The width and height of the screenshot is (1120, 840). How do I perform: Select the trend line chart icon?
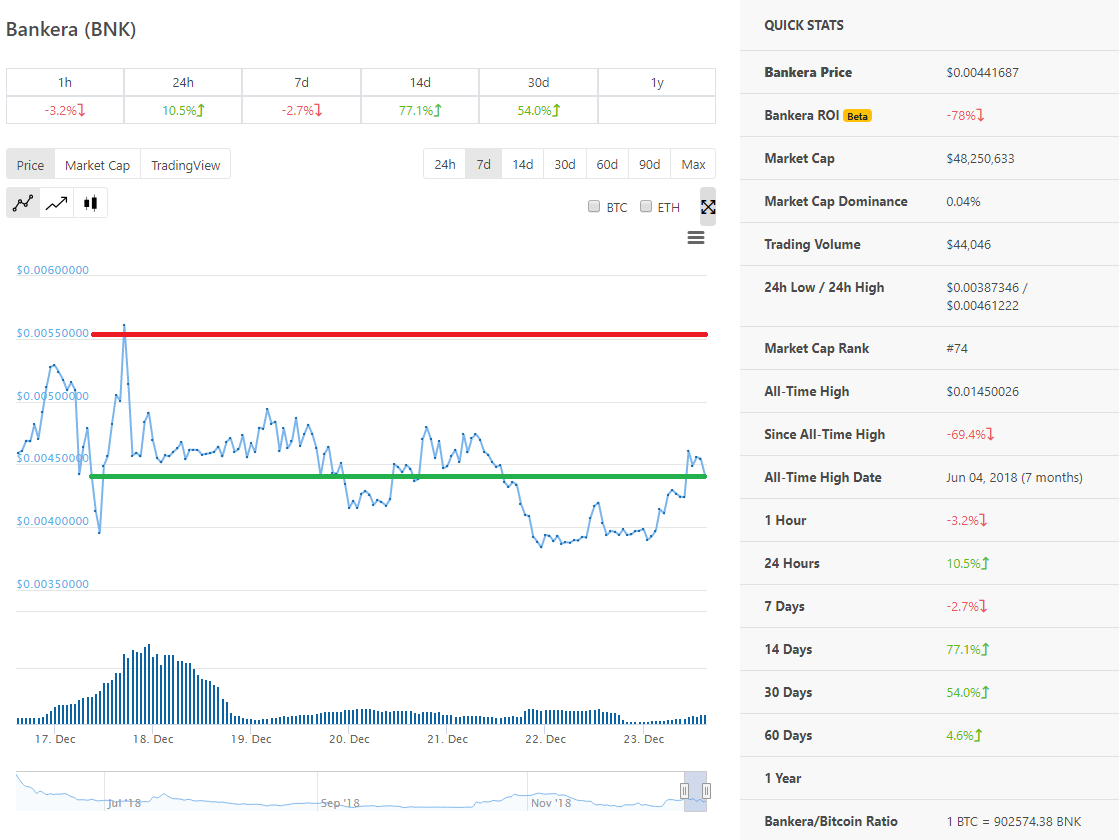(56, 203)
